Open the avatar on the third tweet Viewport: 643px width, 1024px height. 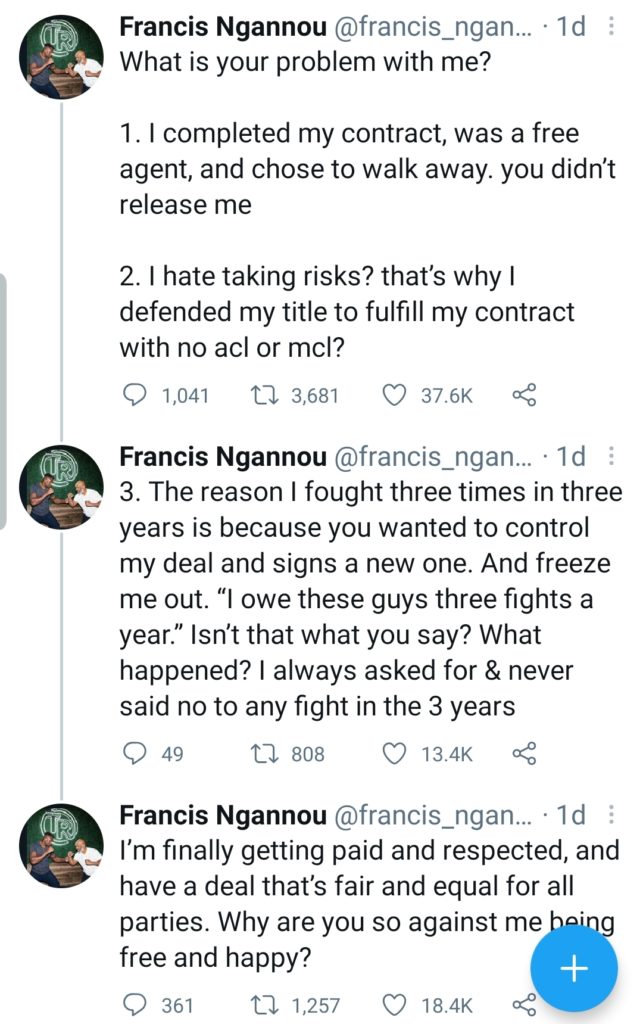tap(62, 846)
